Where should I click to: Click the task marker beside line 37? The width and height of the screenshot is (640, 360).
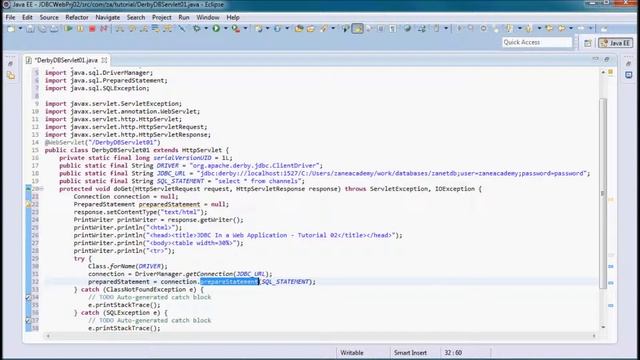tap(28, 320)
